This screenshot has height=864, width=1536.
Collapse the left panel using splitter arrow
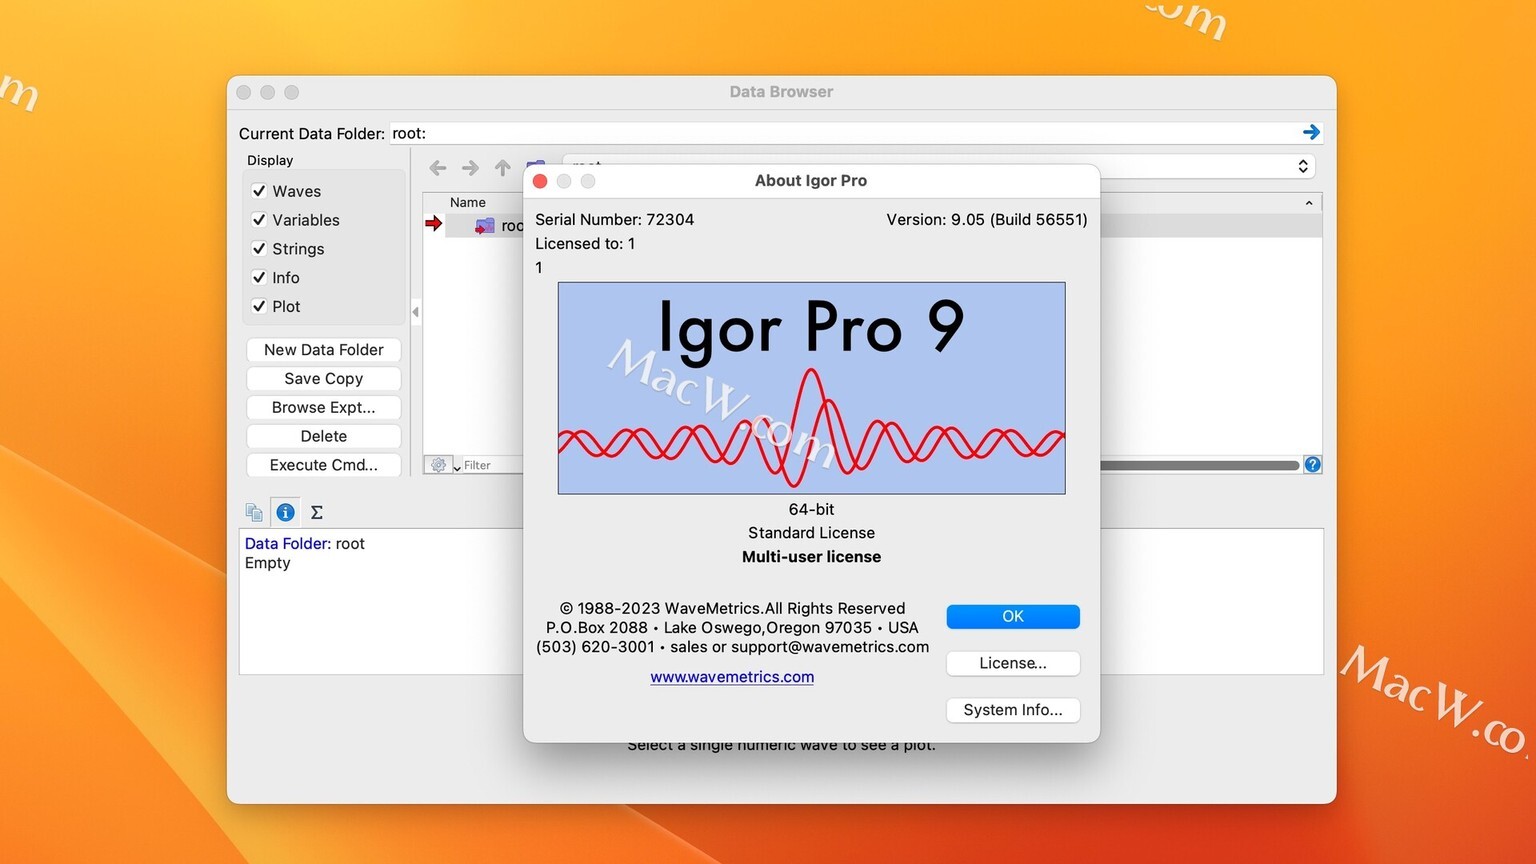tap(415, 312)
